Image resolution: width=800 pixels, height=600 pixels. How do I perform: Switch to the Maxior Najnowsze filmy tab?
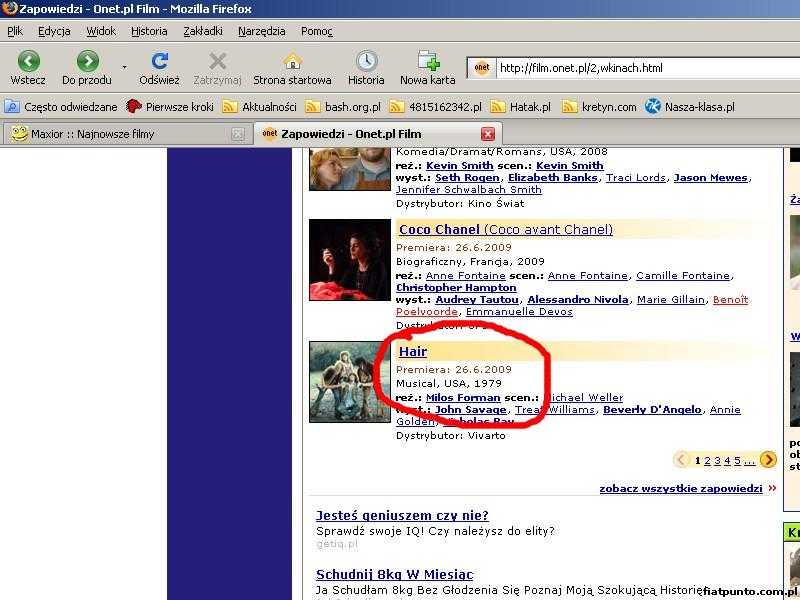pyautogui.click(x=127, y=134)
